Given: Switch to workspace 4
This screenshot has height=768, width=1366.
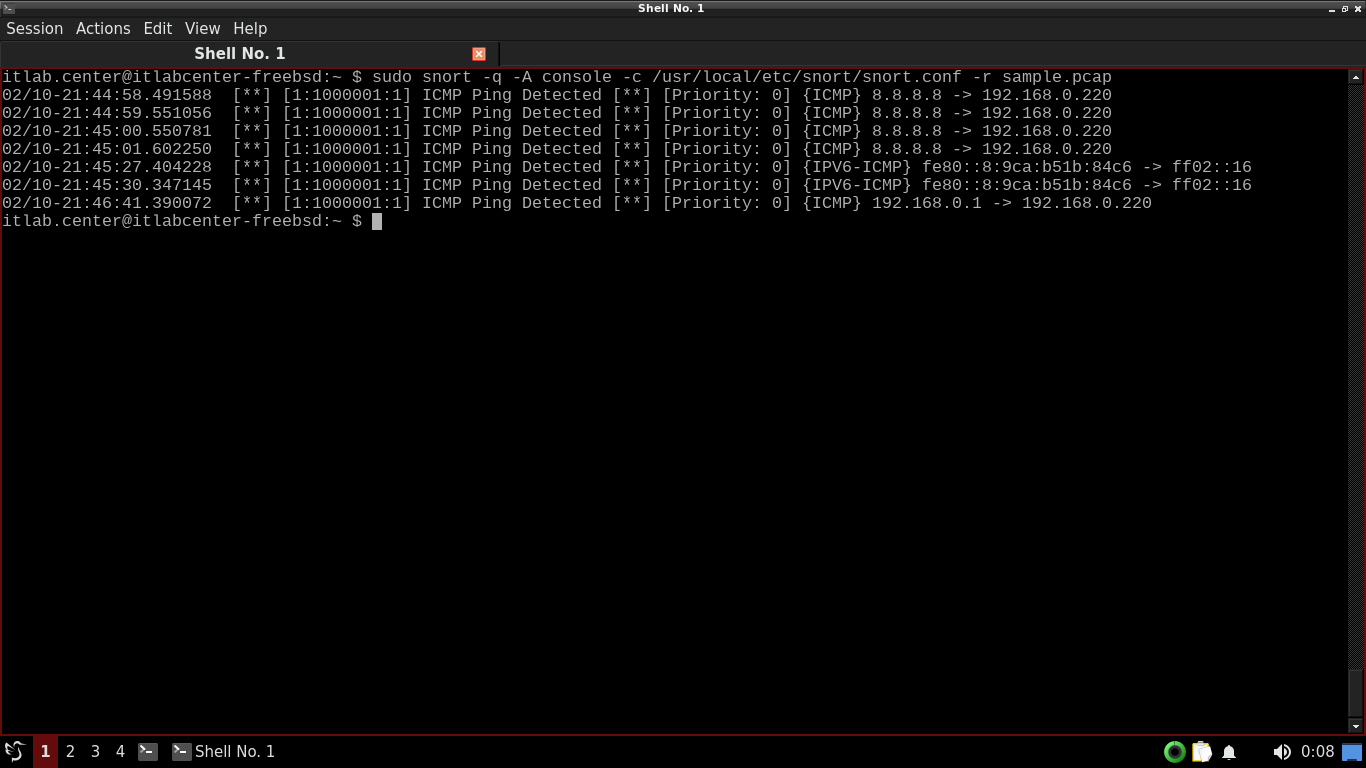Looking at the screenshot, I should coord(120,751).
